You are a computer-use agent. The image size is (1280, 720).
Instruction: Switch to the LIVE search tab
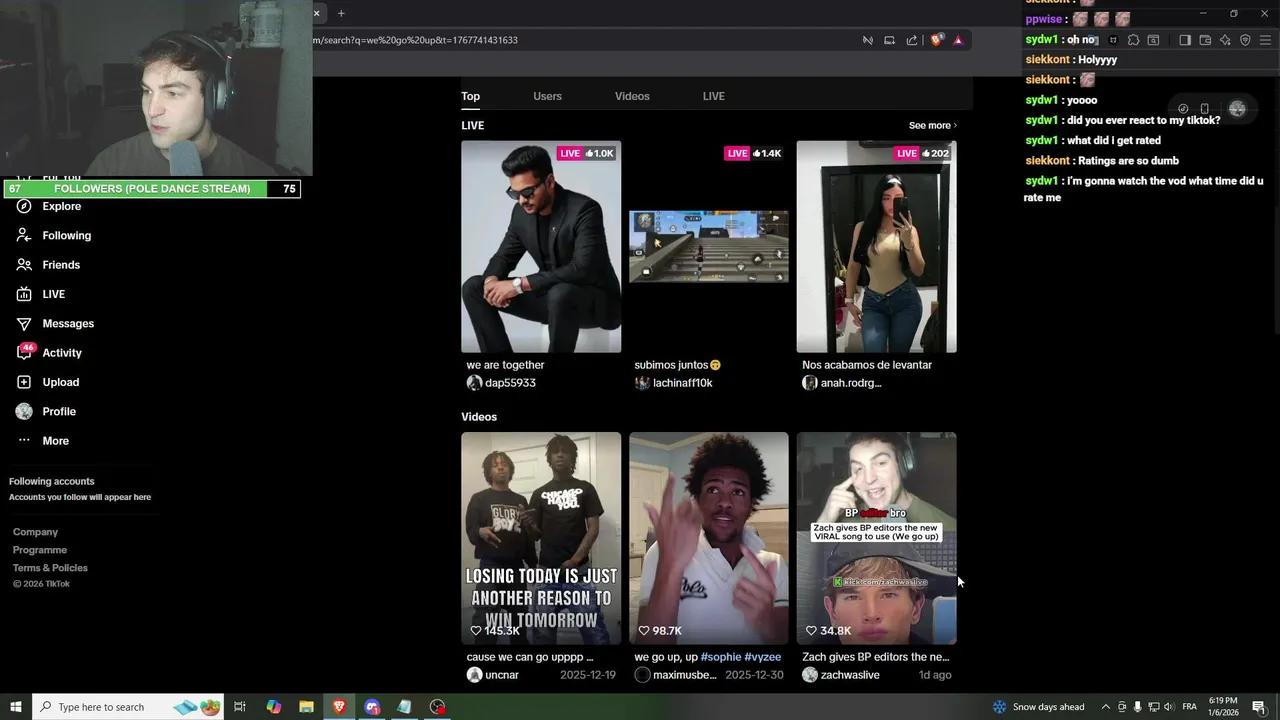tap(713, 96)
